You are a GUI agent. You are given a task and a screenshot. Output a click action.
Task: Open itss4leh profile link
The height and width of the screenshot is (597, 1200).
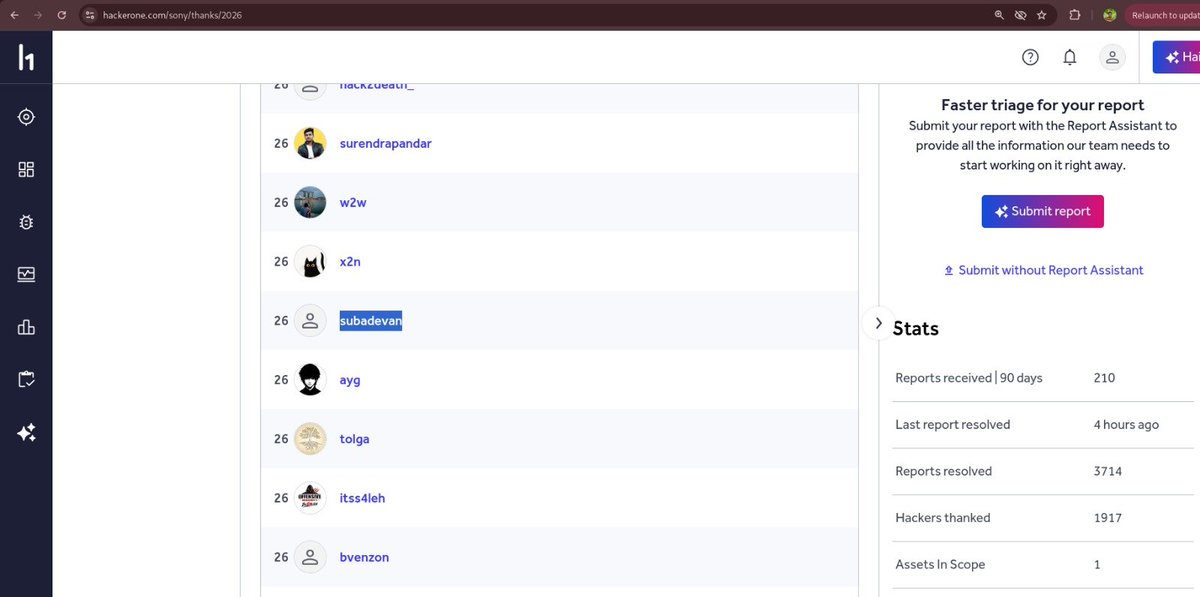pyautogui.click(x=362, y=498)
